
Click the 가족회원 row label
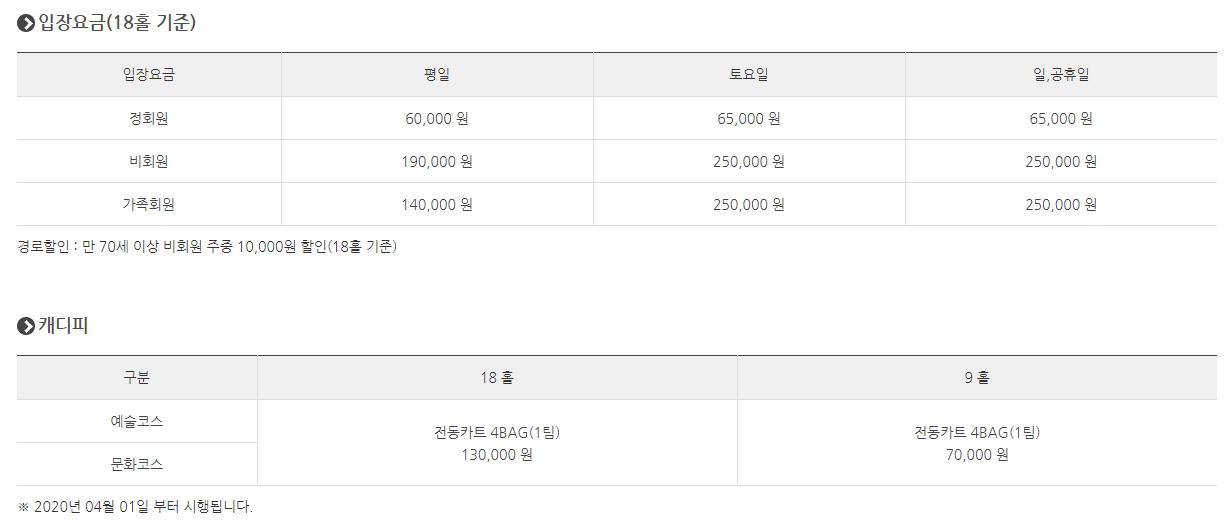[x=149, y=204]
